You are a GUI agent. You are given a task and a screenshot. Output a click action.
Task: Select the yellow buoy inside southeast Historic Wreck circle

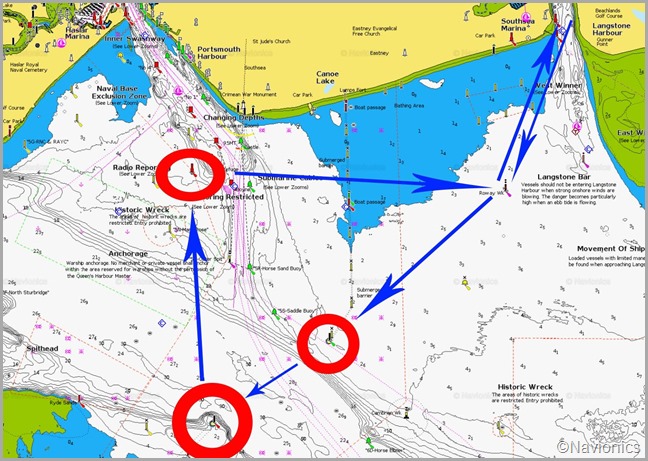coord(501,428)
